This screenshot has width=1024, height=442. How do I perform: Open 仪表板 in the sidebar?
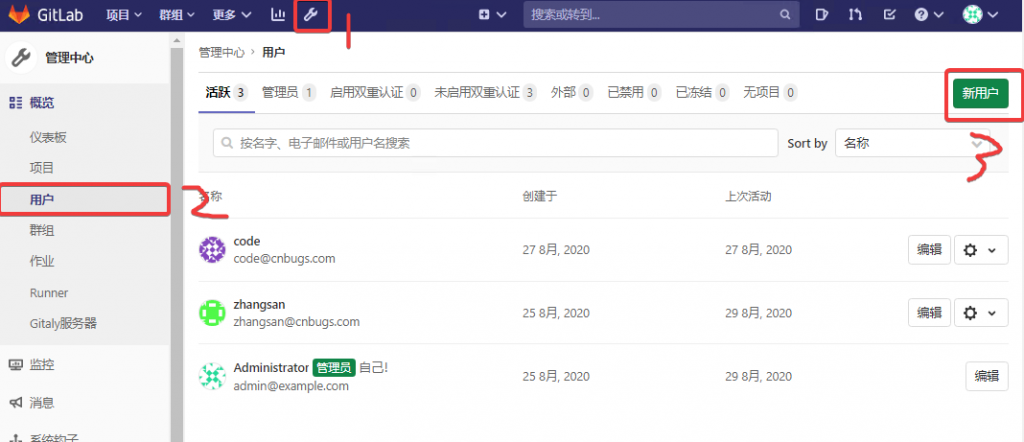pos(48,137)
